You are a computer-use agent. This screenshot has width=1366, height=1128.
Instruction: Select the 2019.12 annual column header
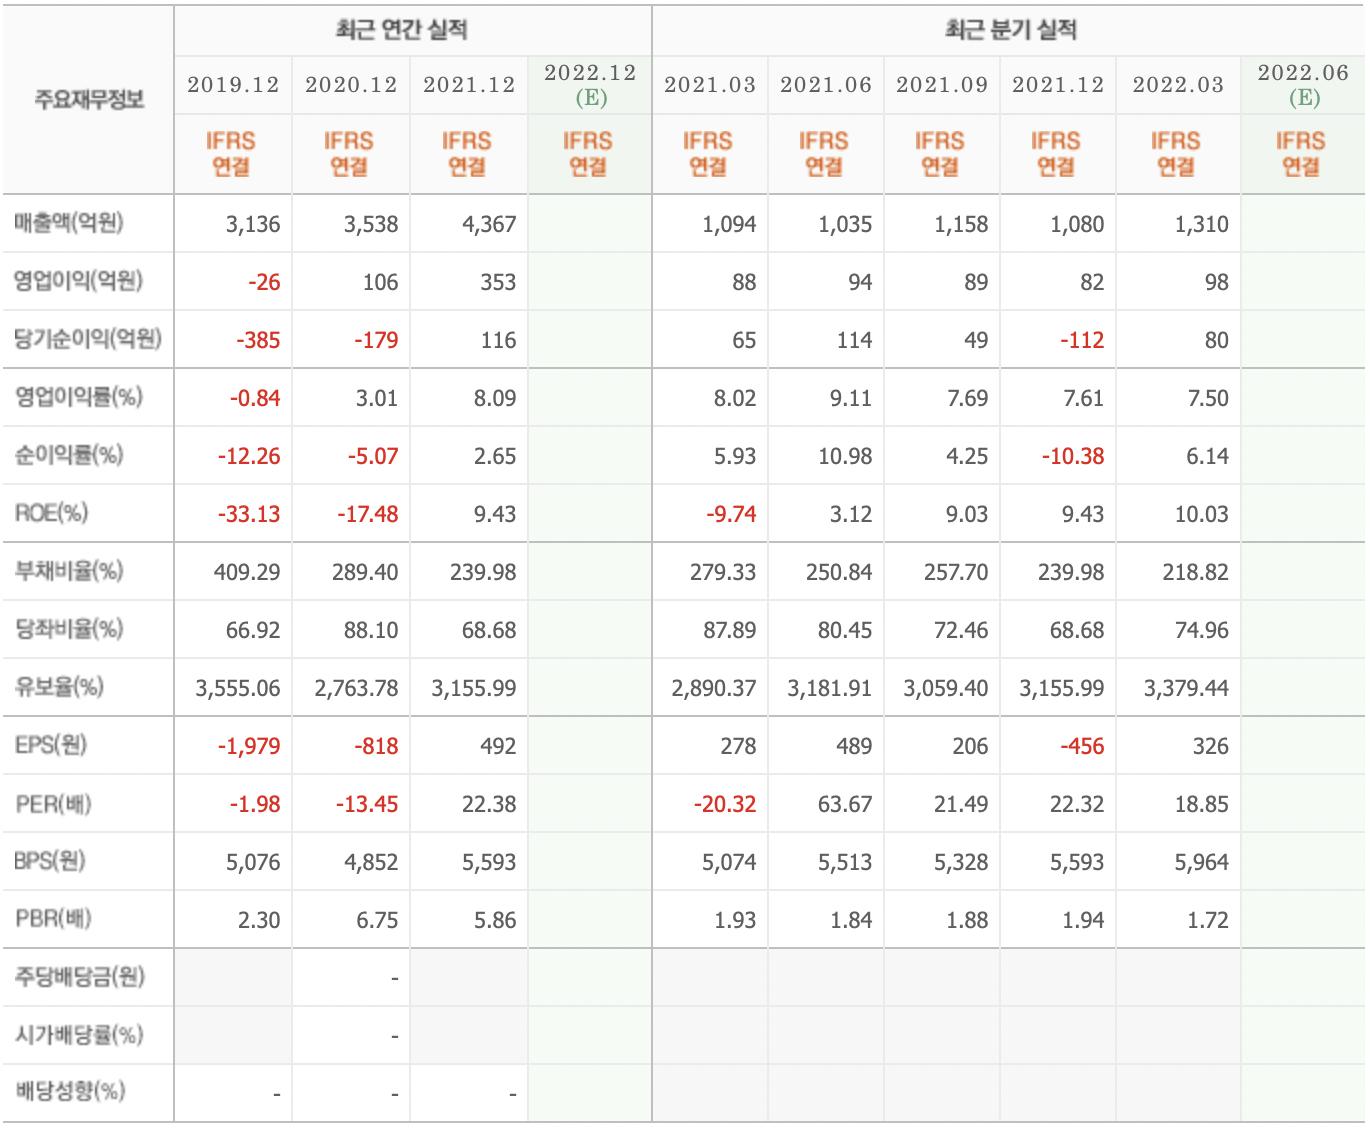click(x=233, y=85)
